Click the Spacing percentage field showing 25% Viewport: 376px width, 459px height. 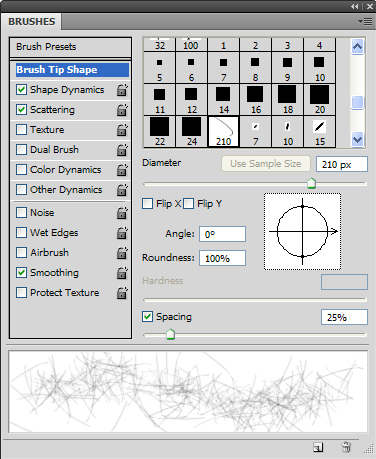coord(344,317)
